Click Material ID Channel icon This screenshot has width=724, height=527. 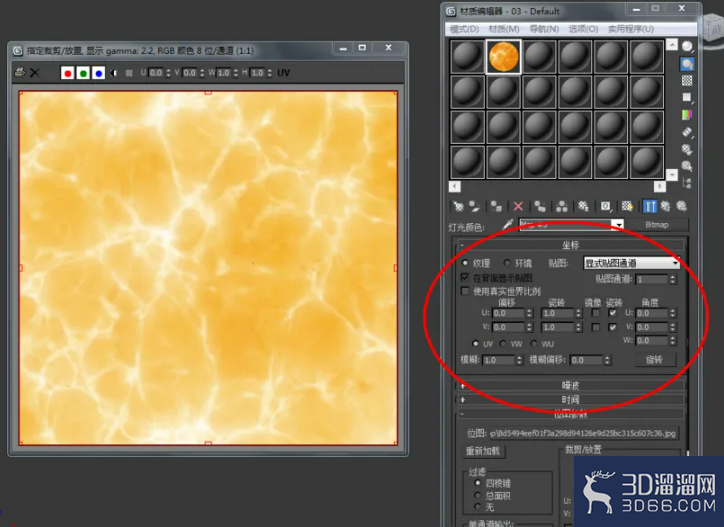605,206
